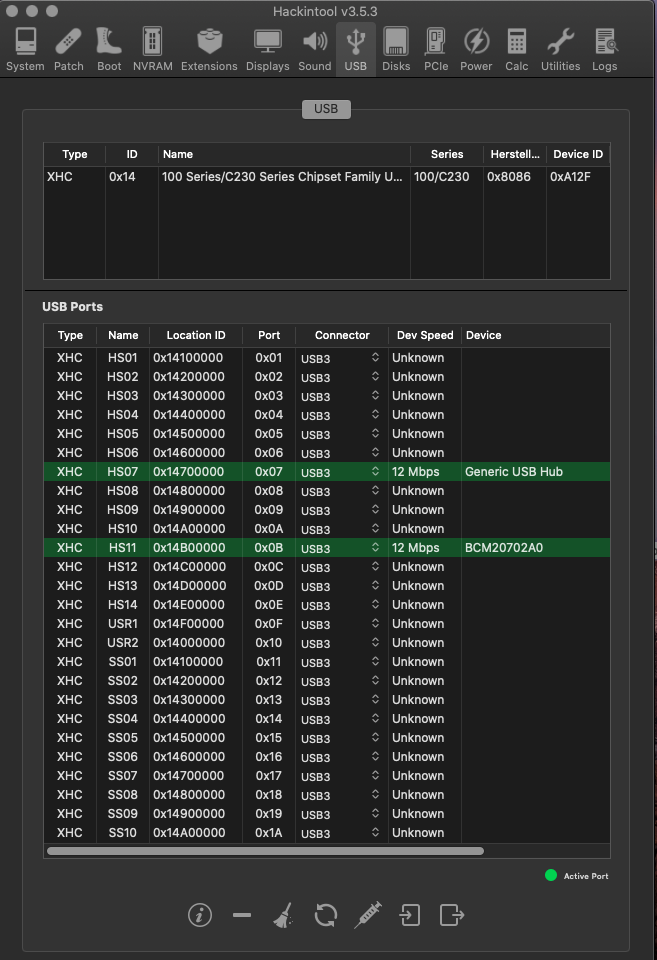The width and height of the screenshot is (657, 960).
Task: Select the XHC 0x14 controller row
Action: [326, 177]
